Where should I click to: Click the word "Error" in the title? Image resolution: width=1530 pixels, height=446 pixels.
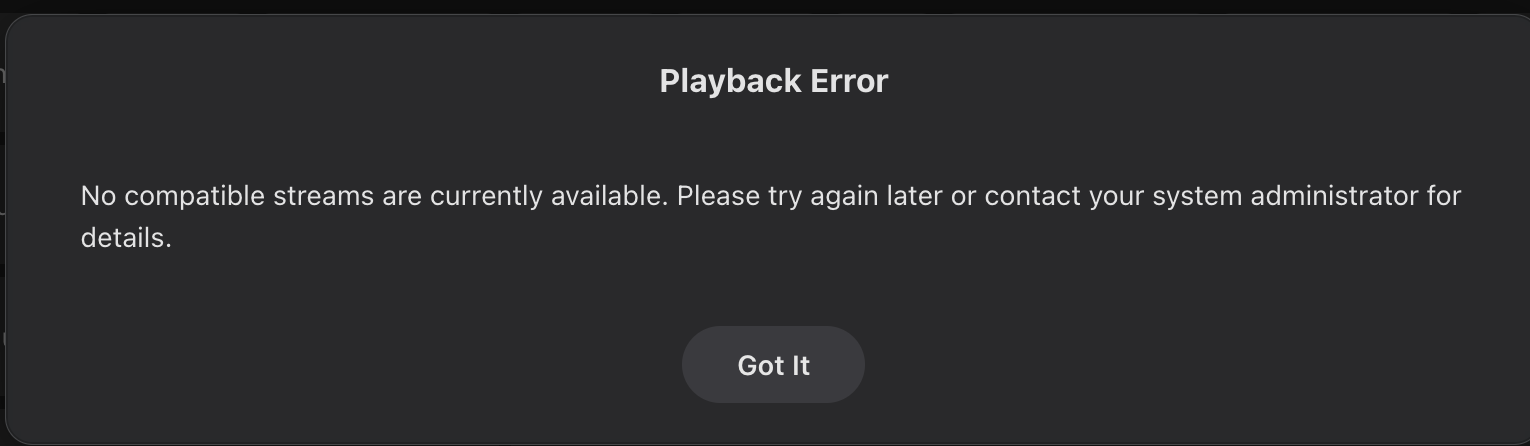[x=849, y=81]
